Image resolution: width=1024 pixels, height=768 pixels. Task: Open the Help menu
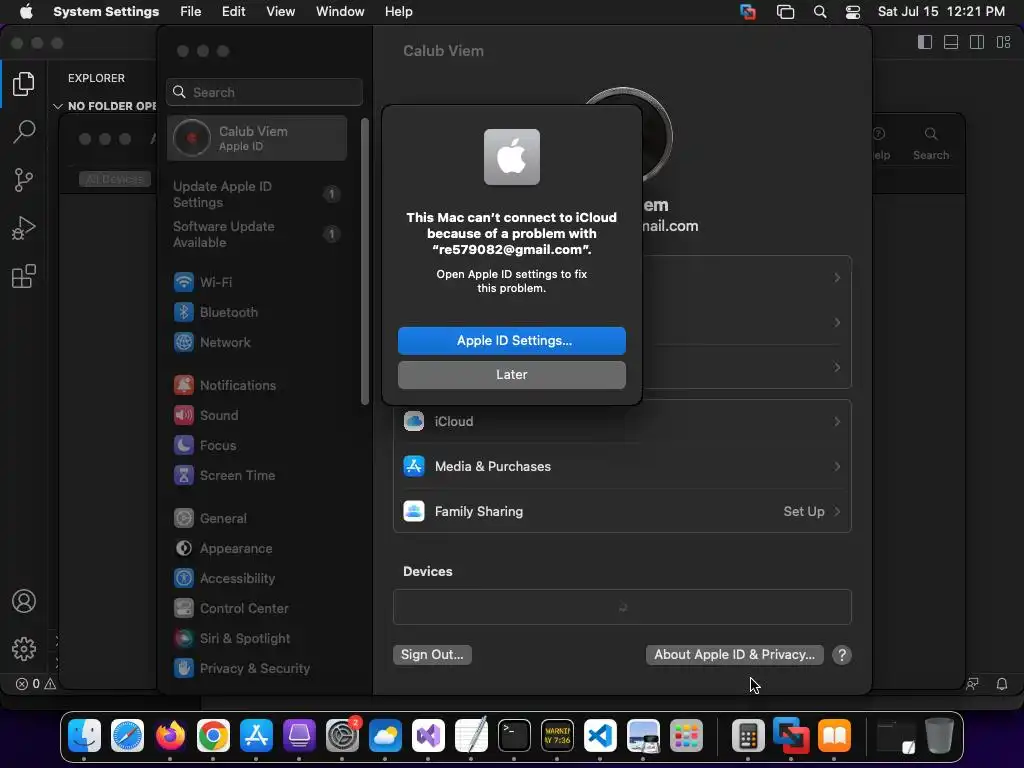[x=398, y=12]
